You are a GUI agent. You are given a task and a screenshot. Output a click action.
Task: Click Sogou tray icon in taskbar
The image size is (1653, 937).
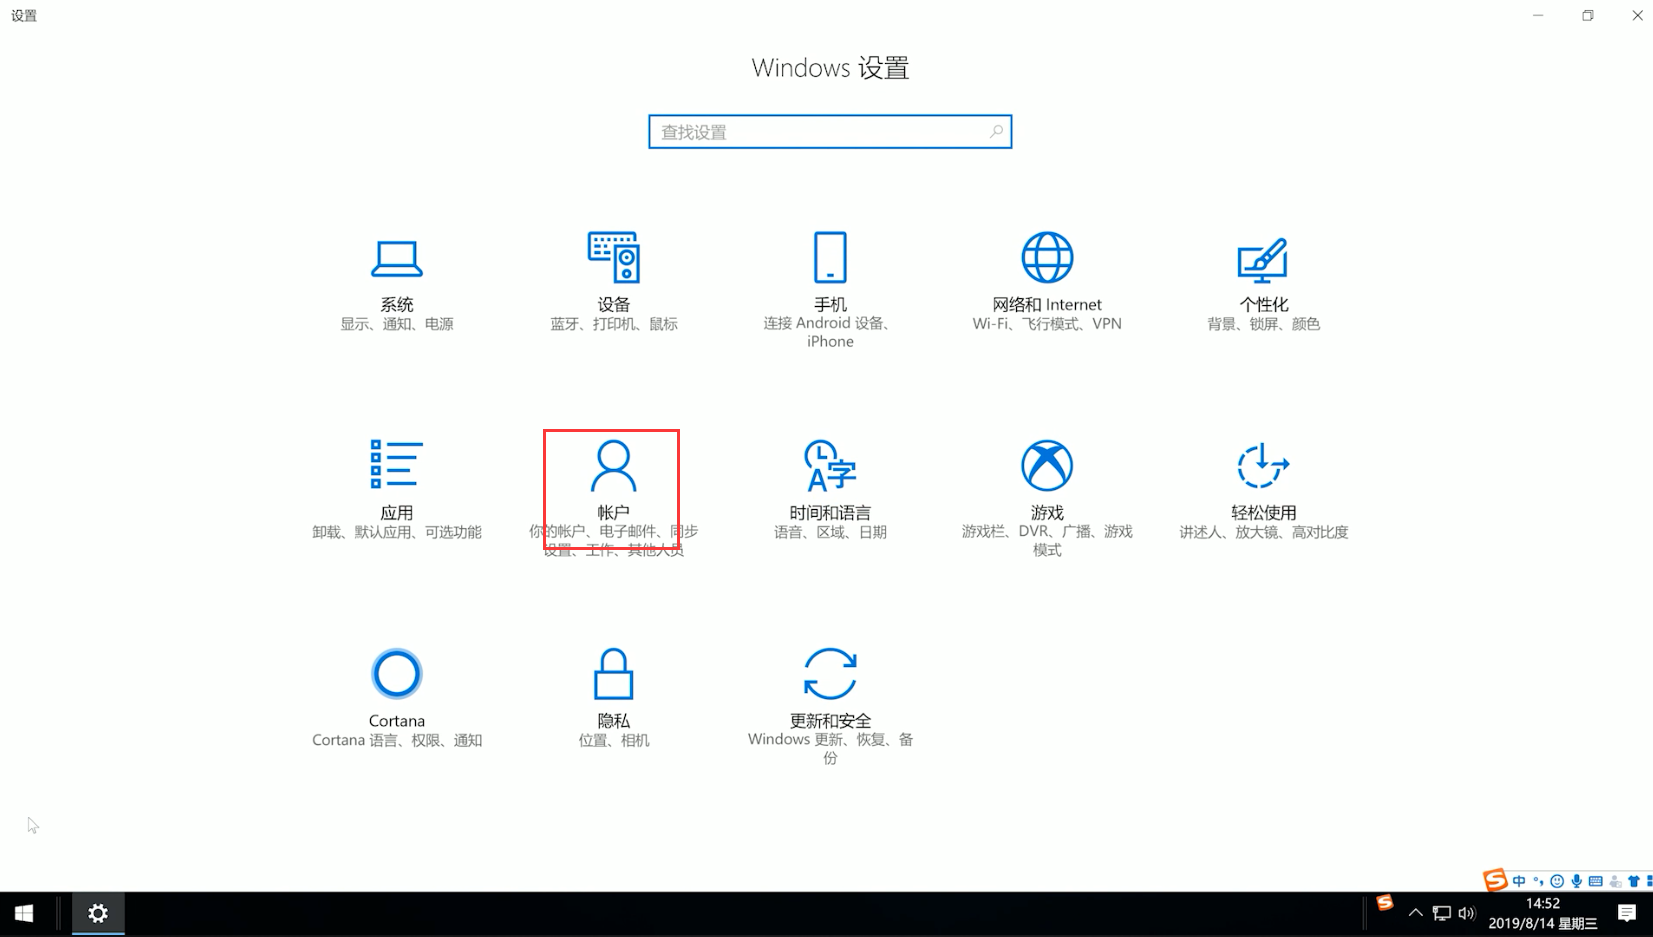[1384, 903]
